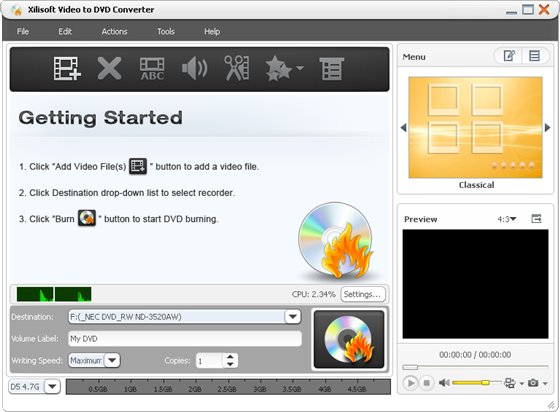Click the Volume Label text field
Viewport: 560px width, 412px height.
point(185,338)
